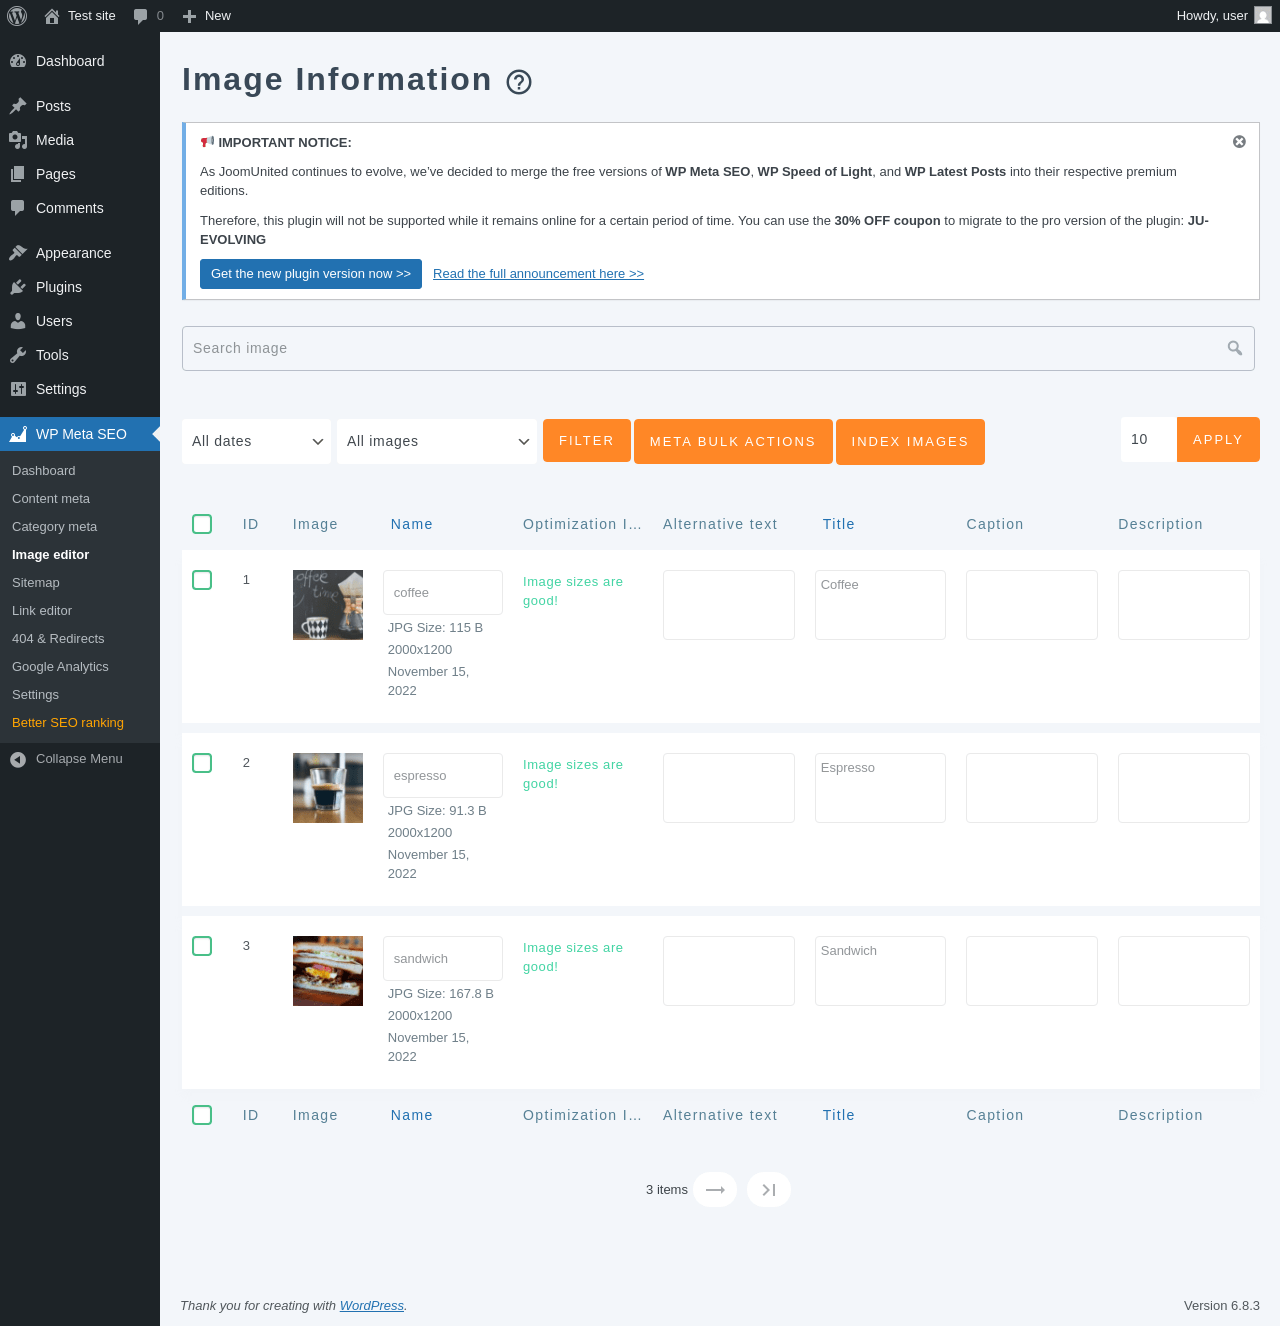
Task: Click user avatar in admin bar
Action: tap(1263, 16)
